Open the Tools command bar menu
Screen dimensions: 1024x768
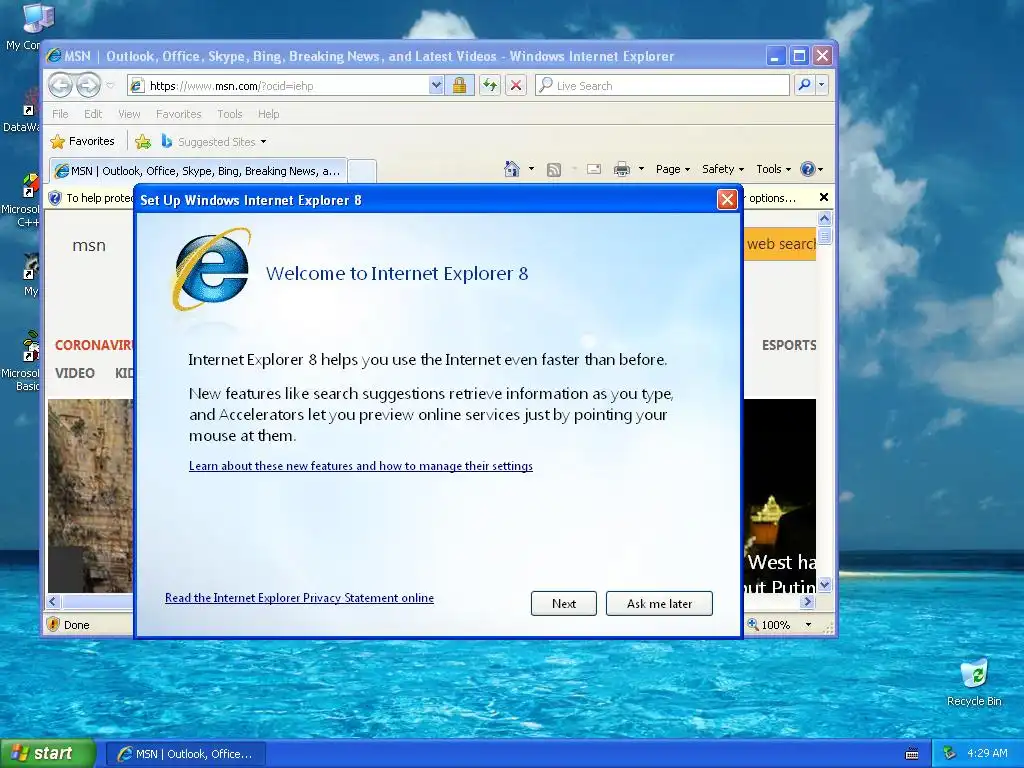(773, 169)
